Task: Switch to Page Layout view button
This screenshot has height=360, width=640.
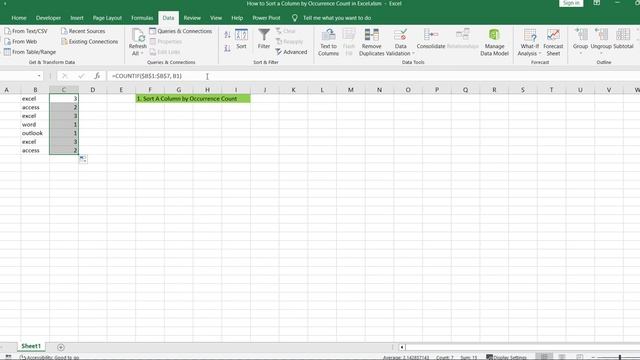Action: click(562, 357)
